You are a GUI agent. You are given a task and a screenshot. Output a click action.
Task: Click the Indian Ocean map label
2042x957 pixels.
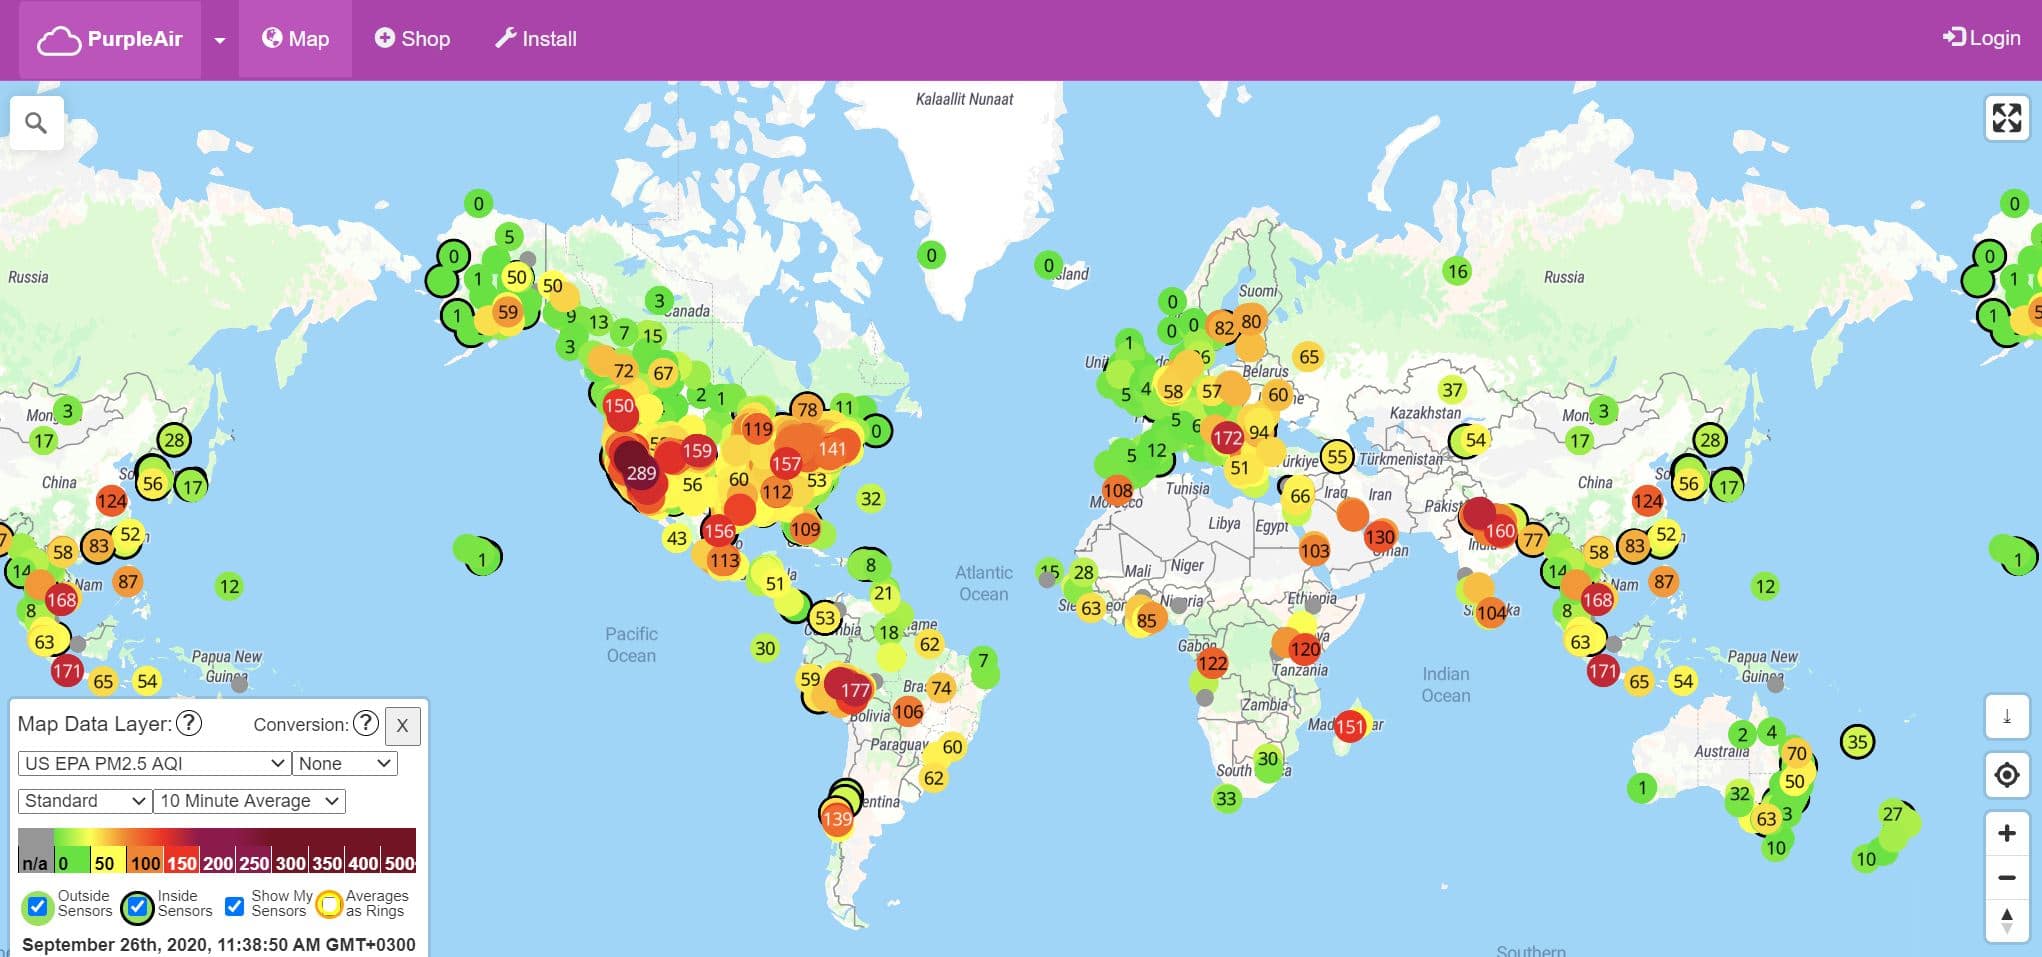(x=1446, y=685)
